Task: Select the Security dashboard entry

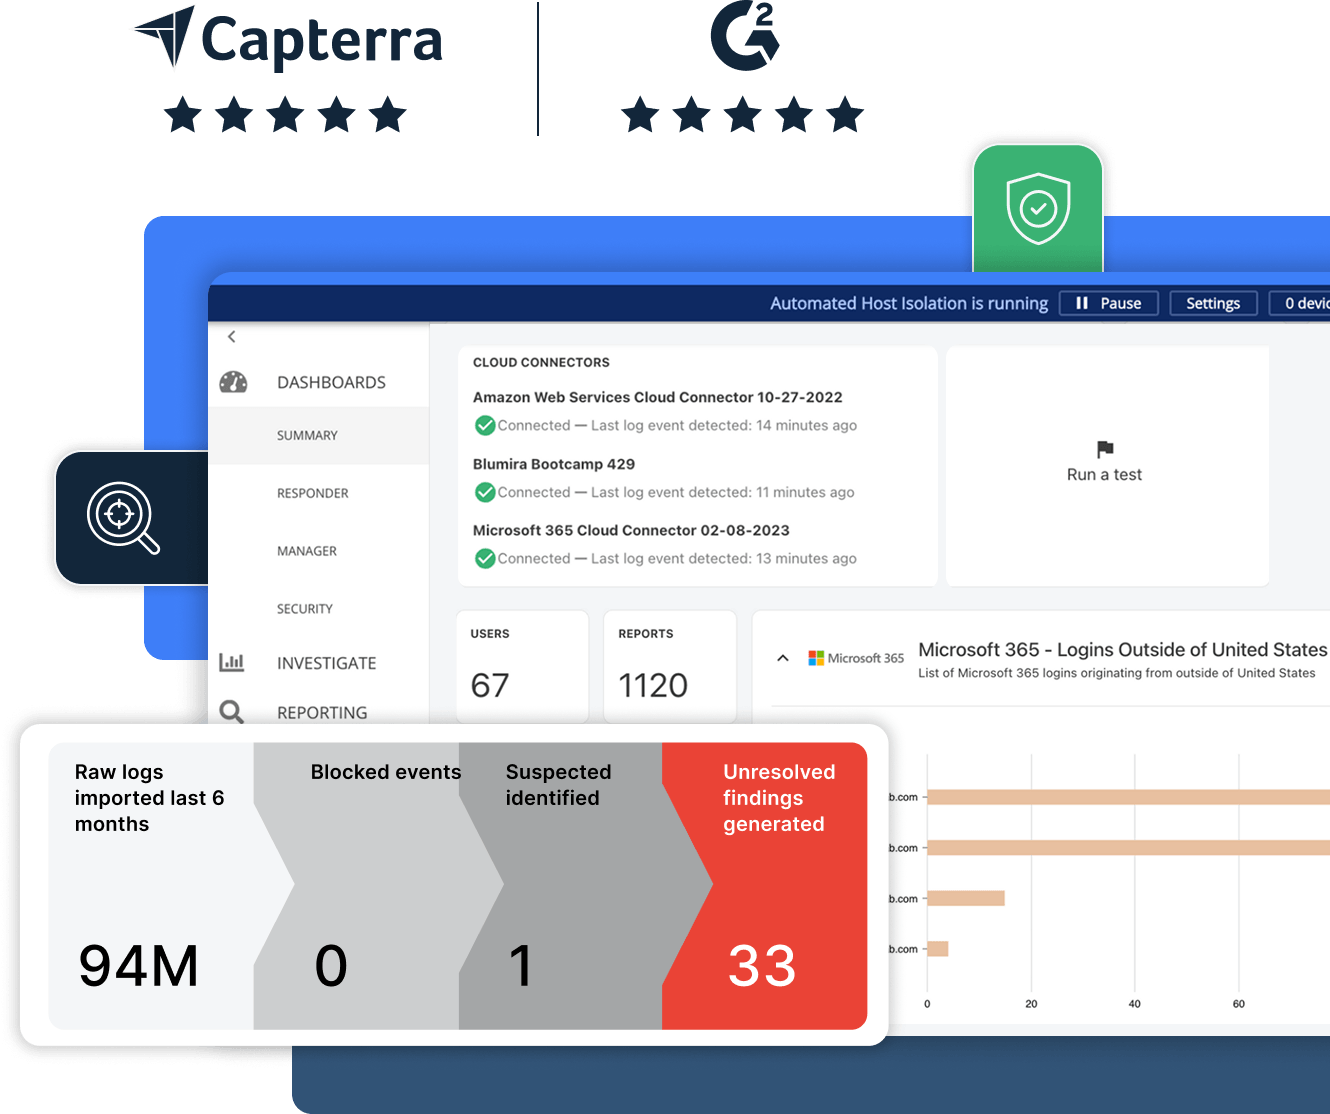Action: coord(304,608)
